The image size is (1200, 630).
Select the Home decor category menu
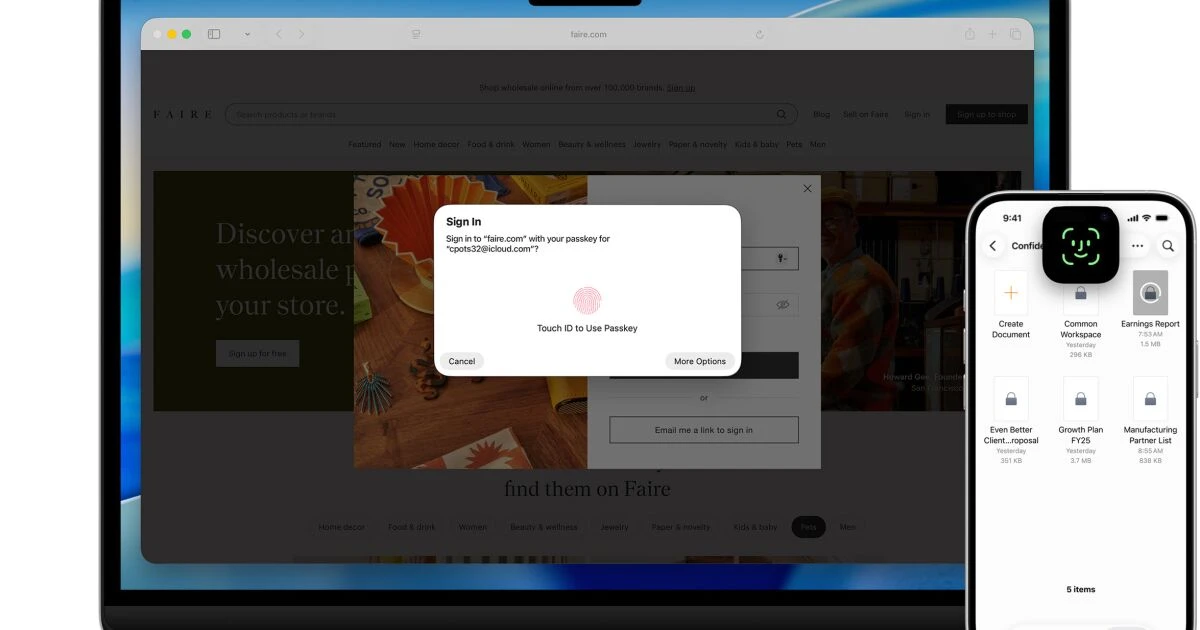437,144
